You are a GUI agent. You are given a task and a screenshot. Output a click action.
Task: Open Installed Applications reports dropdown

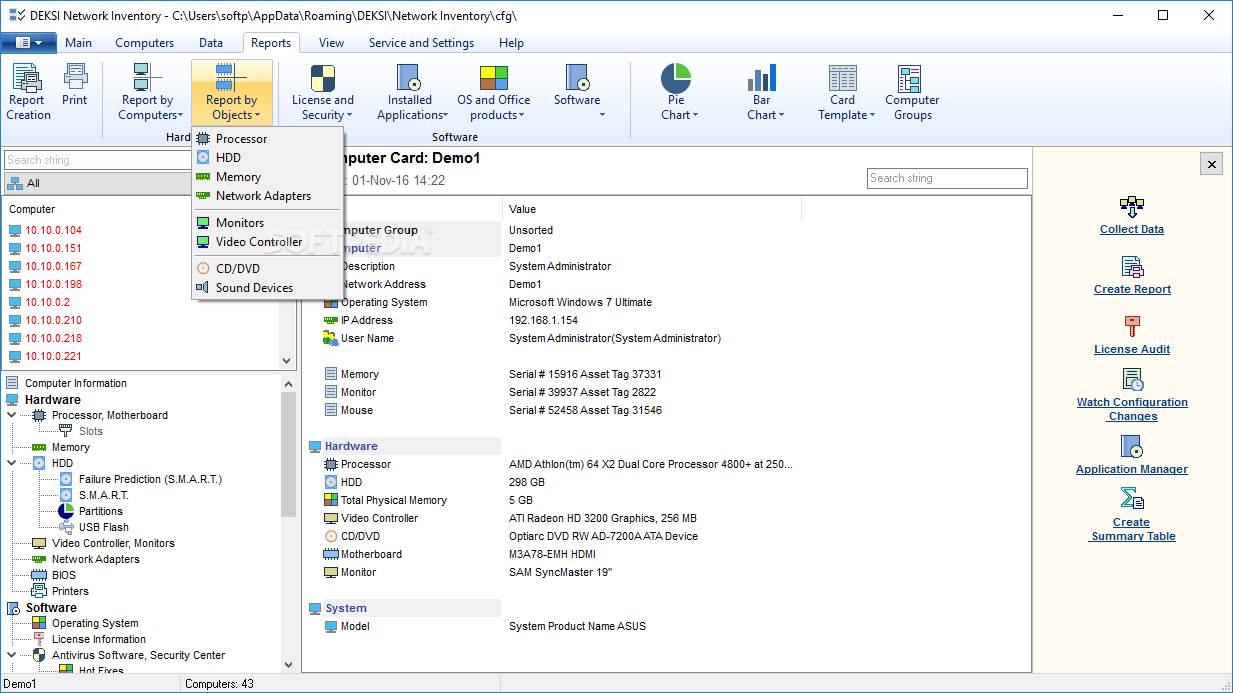point(410,92)
